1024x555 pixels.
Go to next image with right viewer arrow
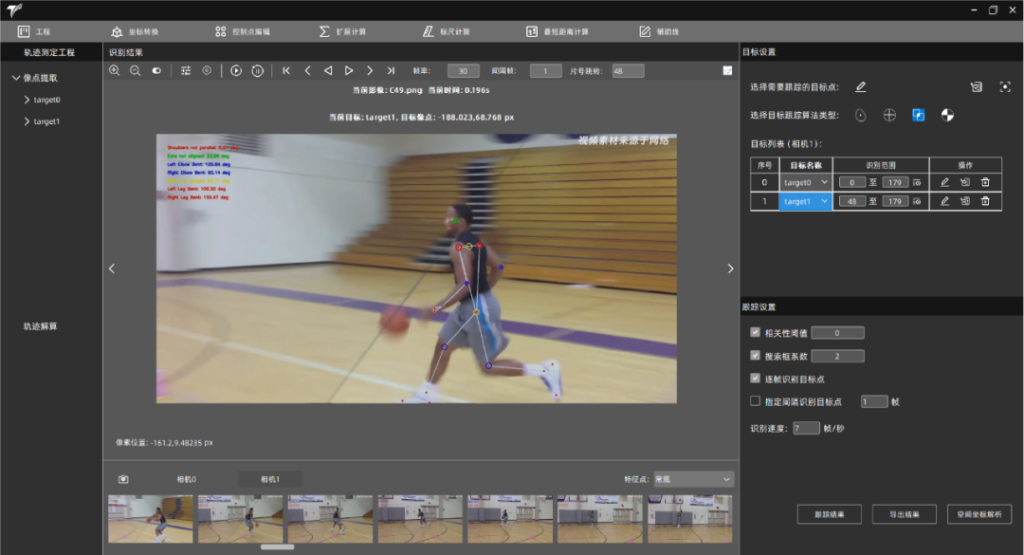click(x=730, y=268)
